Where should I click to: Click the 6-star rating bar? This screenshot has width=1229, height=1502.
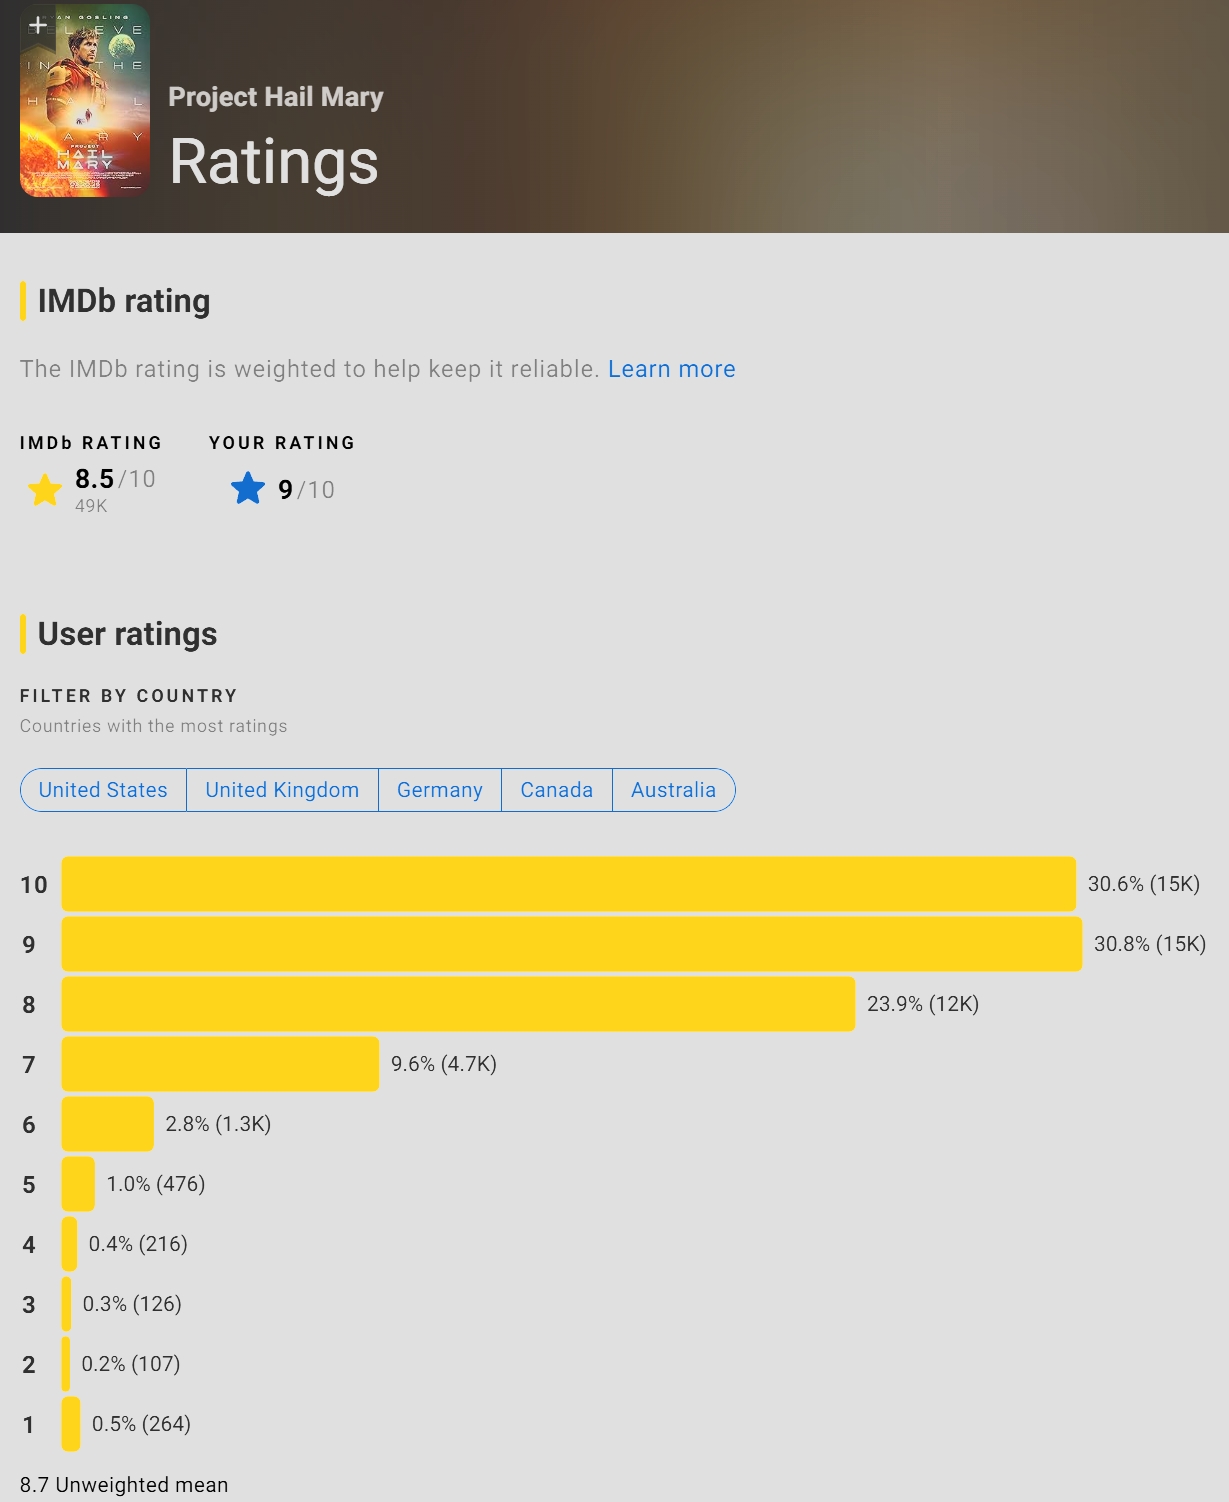pos(108,1124)
